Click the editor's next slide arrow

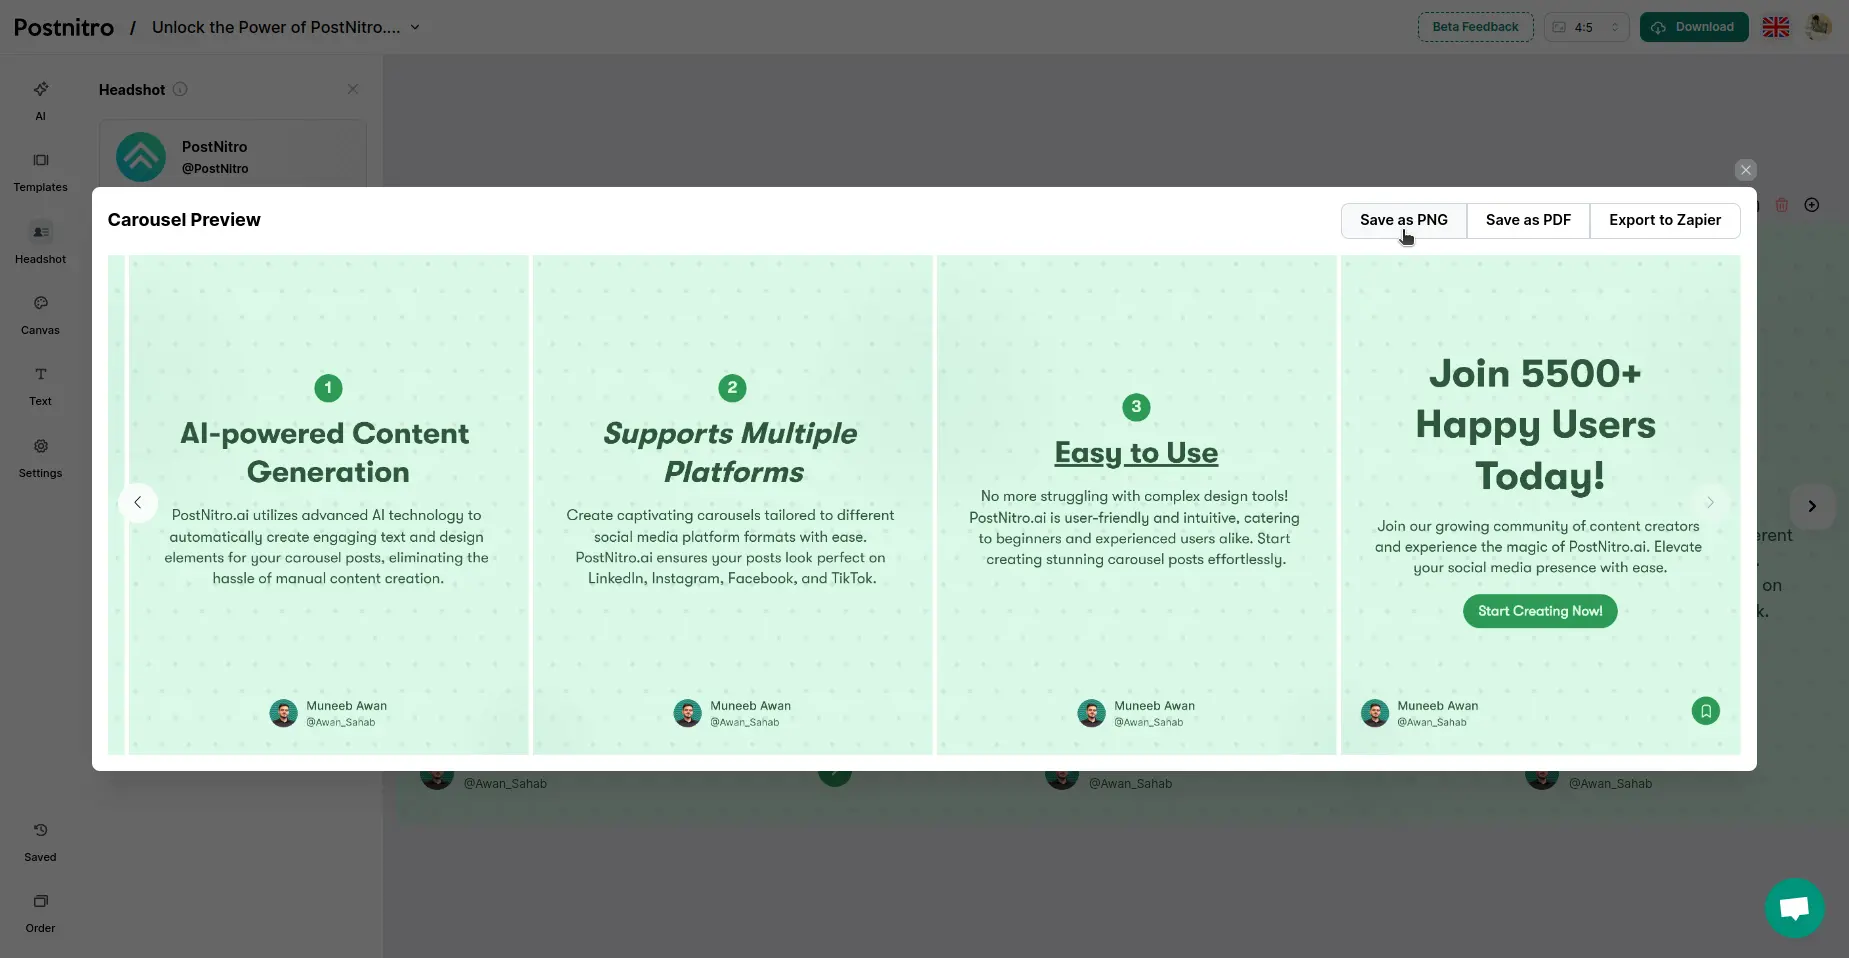pos(1812,506)
